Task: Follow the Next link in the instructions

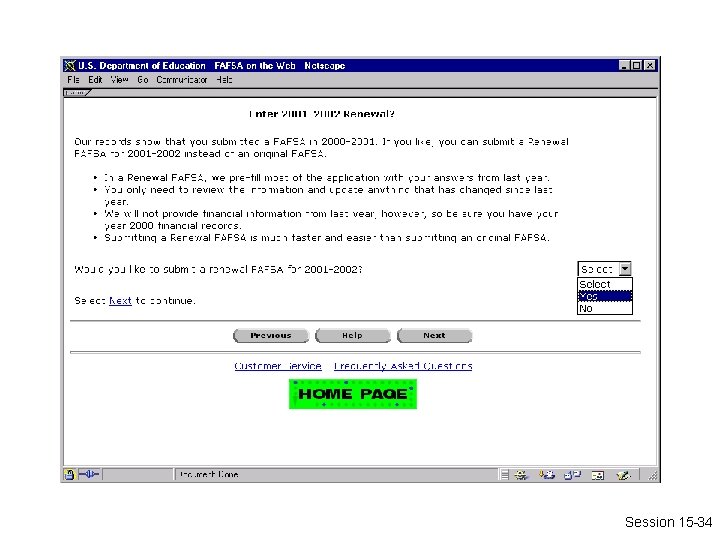Action: coord(120,301)
